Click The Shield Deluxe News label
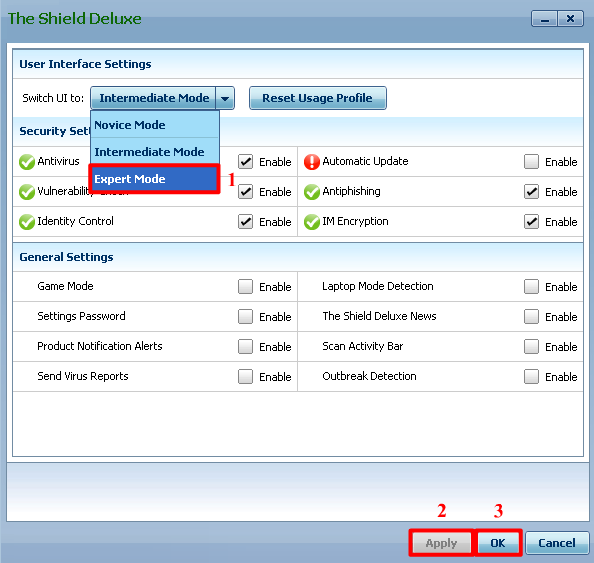The width and height of the screenshot is (594, 563). [x=379, y=316]
